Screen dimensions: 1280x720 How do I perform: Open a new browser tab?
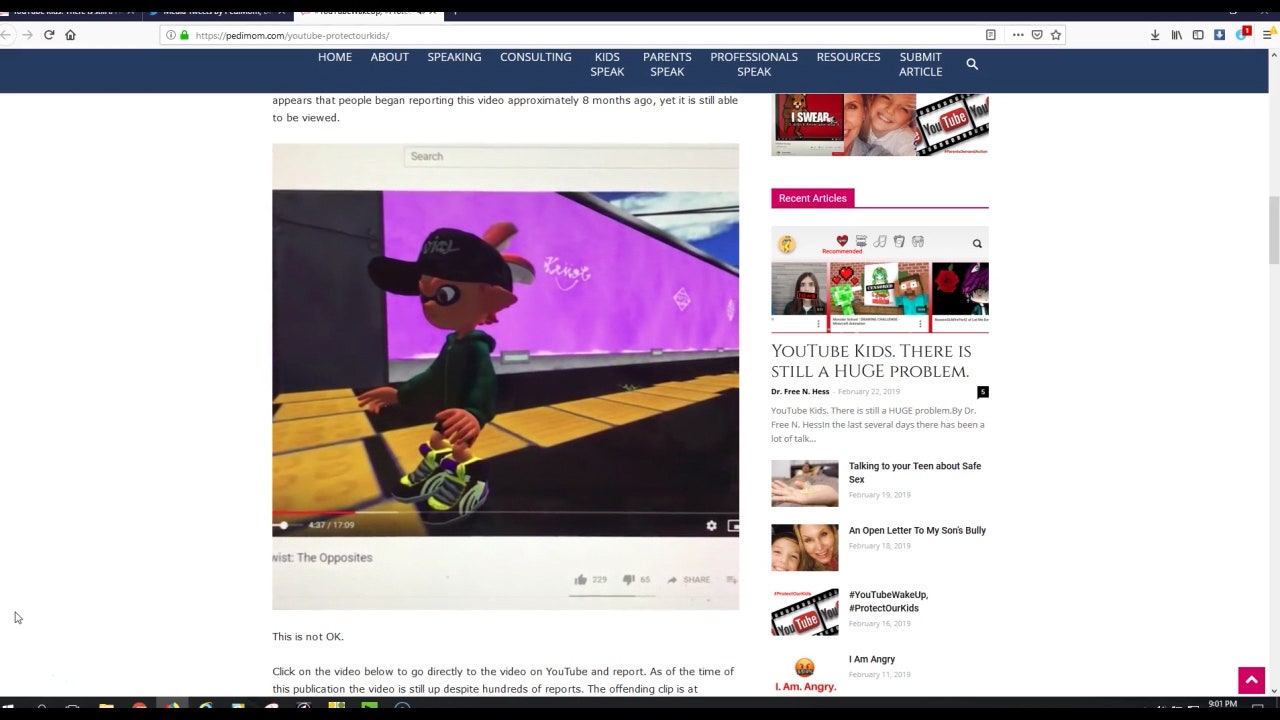coord(455,12)
